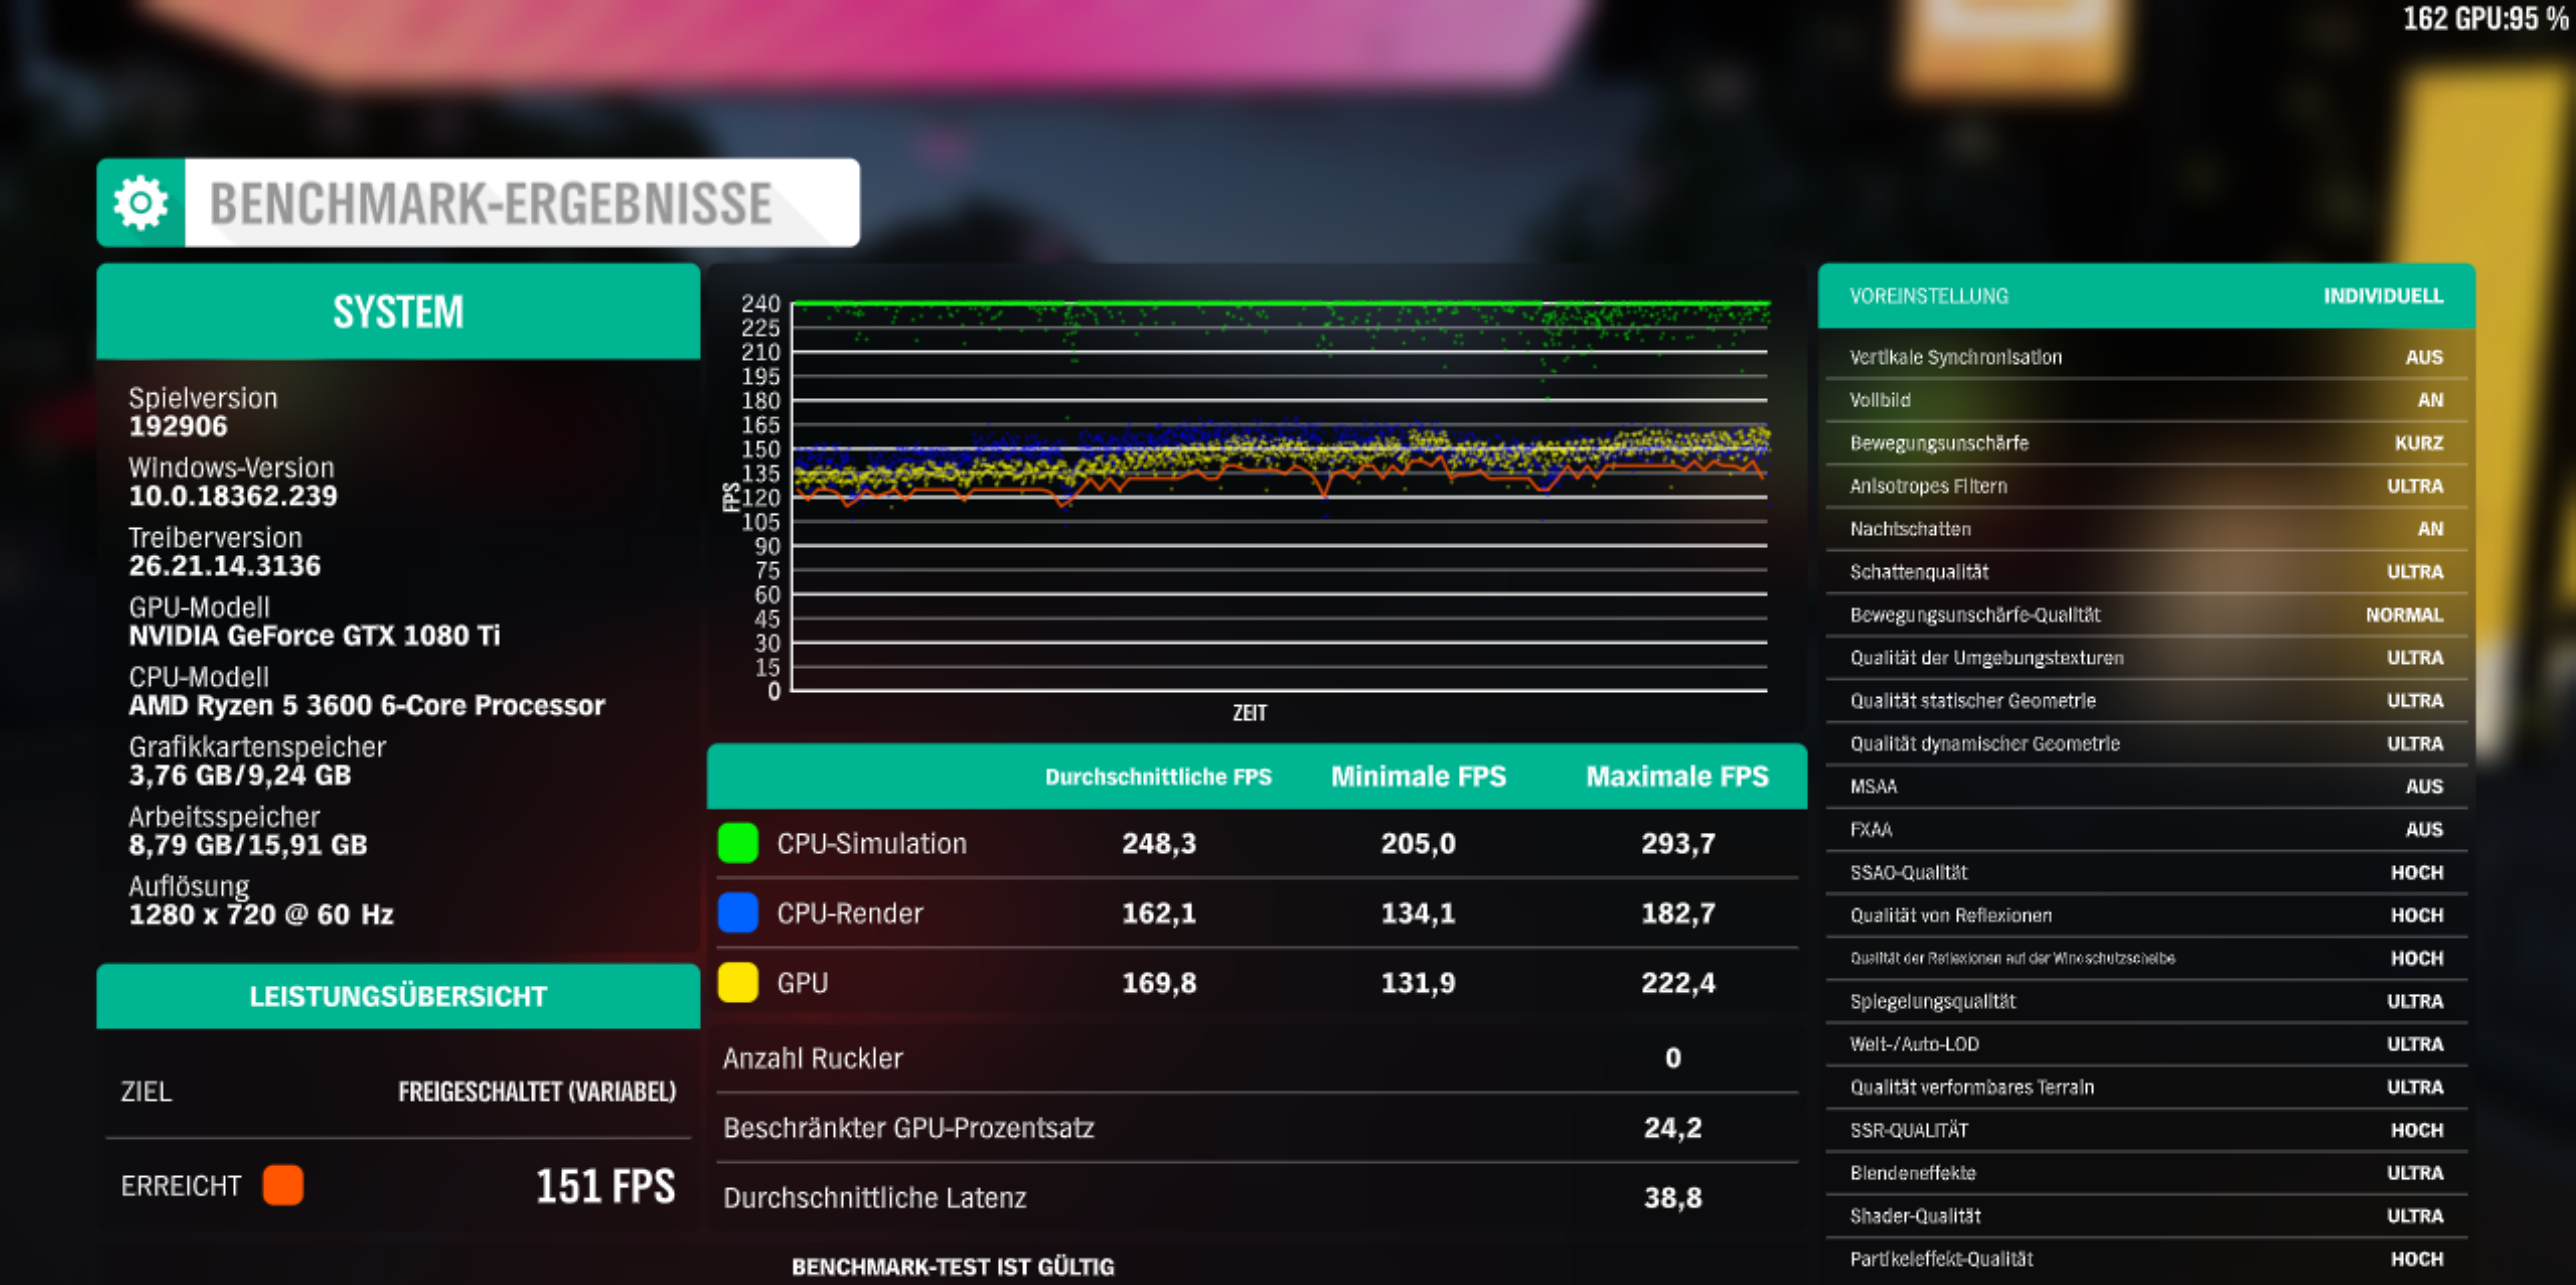Click the Voreinstellung Individuell header row

[x=2146, y=296]
